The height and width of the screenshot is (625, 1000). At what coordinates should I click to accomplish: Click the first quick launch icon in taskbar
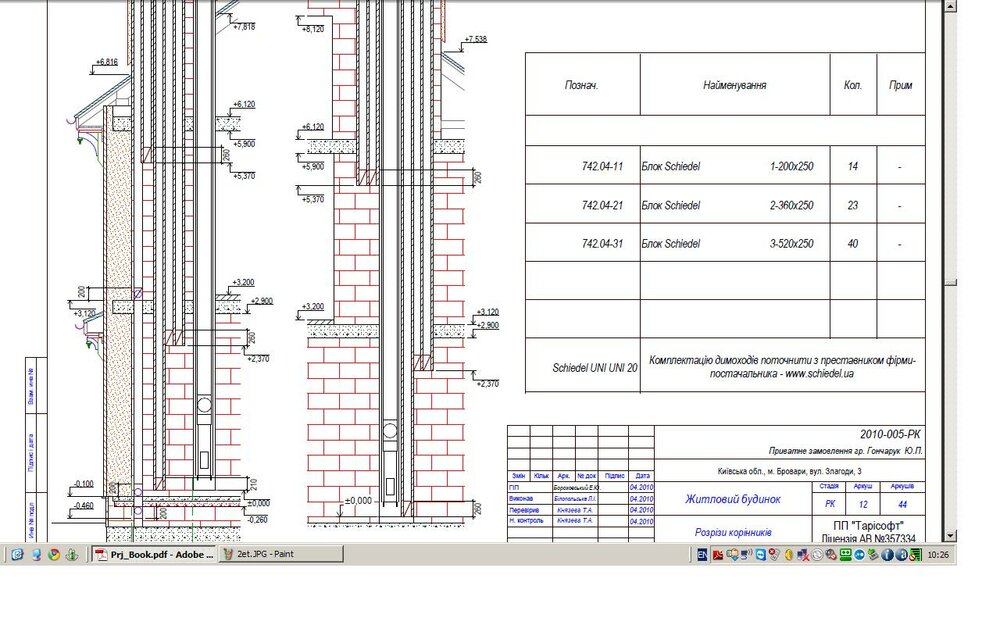pyautogui.click(x=17, y=555)
